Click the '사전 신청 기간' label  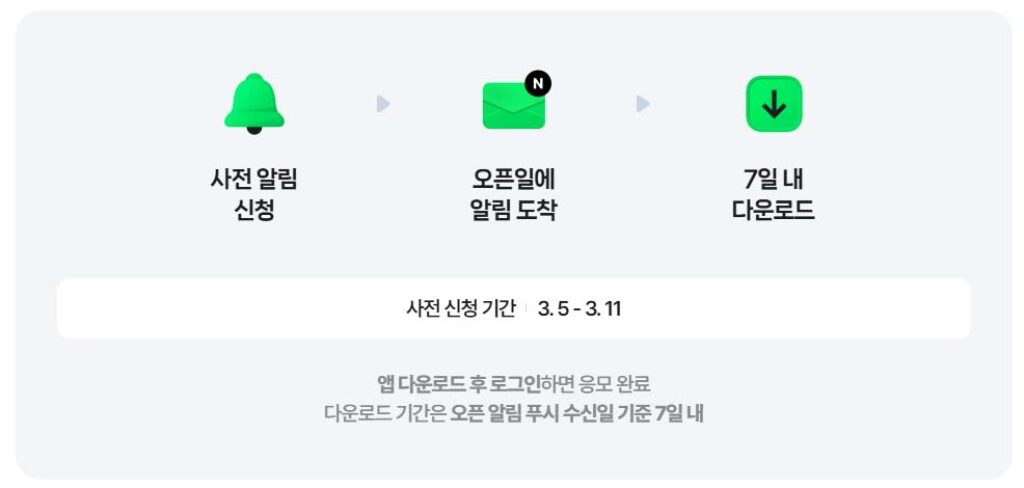coord(461,309)
